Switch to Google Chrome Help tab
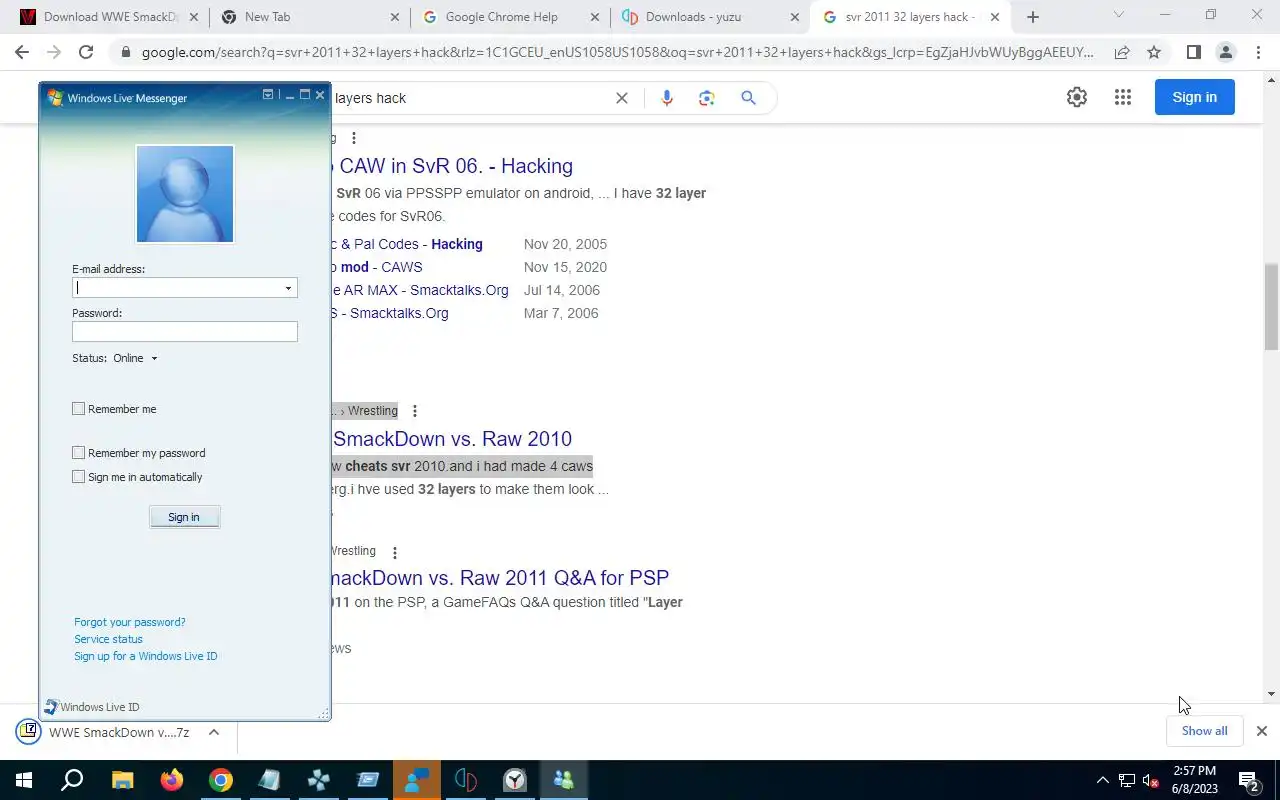Screen dimensions: 1280x800 [x=510, y=17]
